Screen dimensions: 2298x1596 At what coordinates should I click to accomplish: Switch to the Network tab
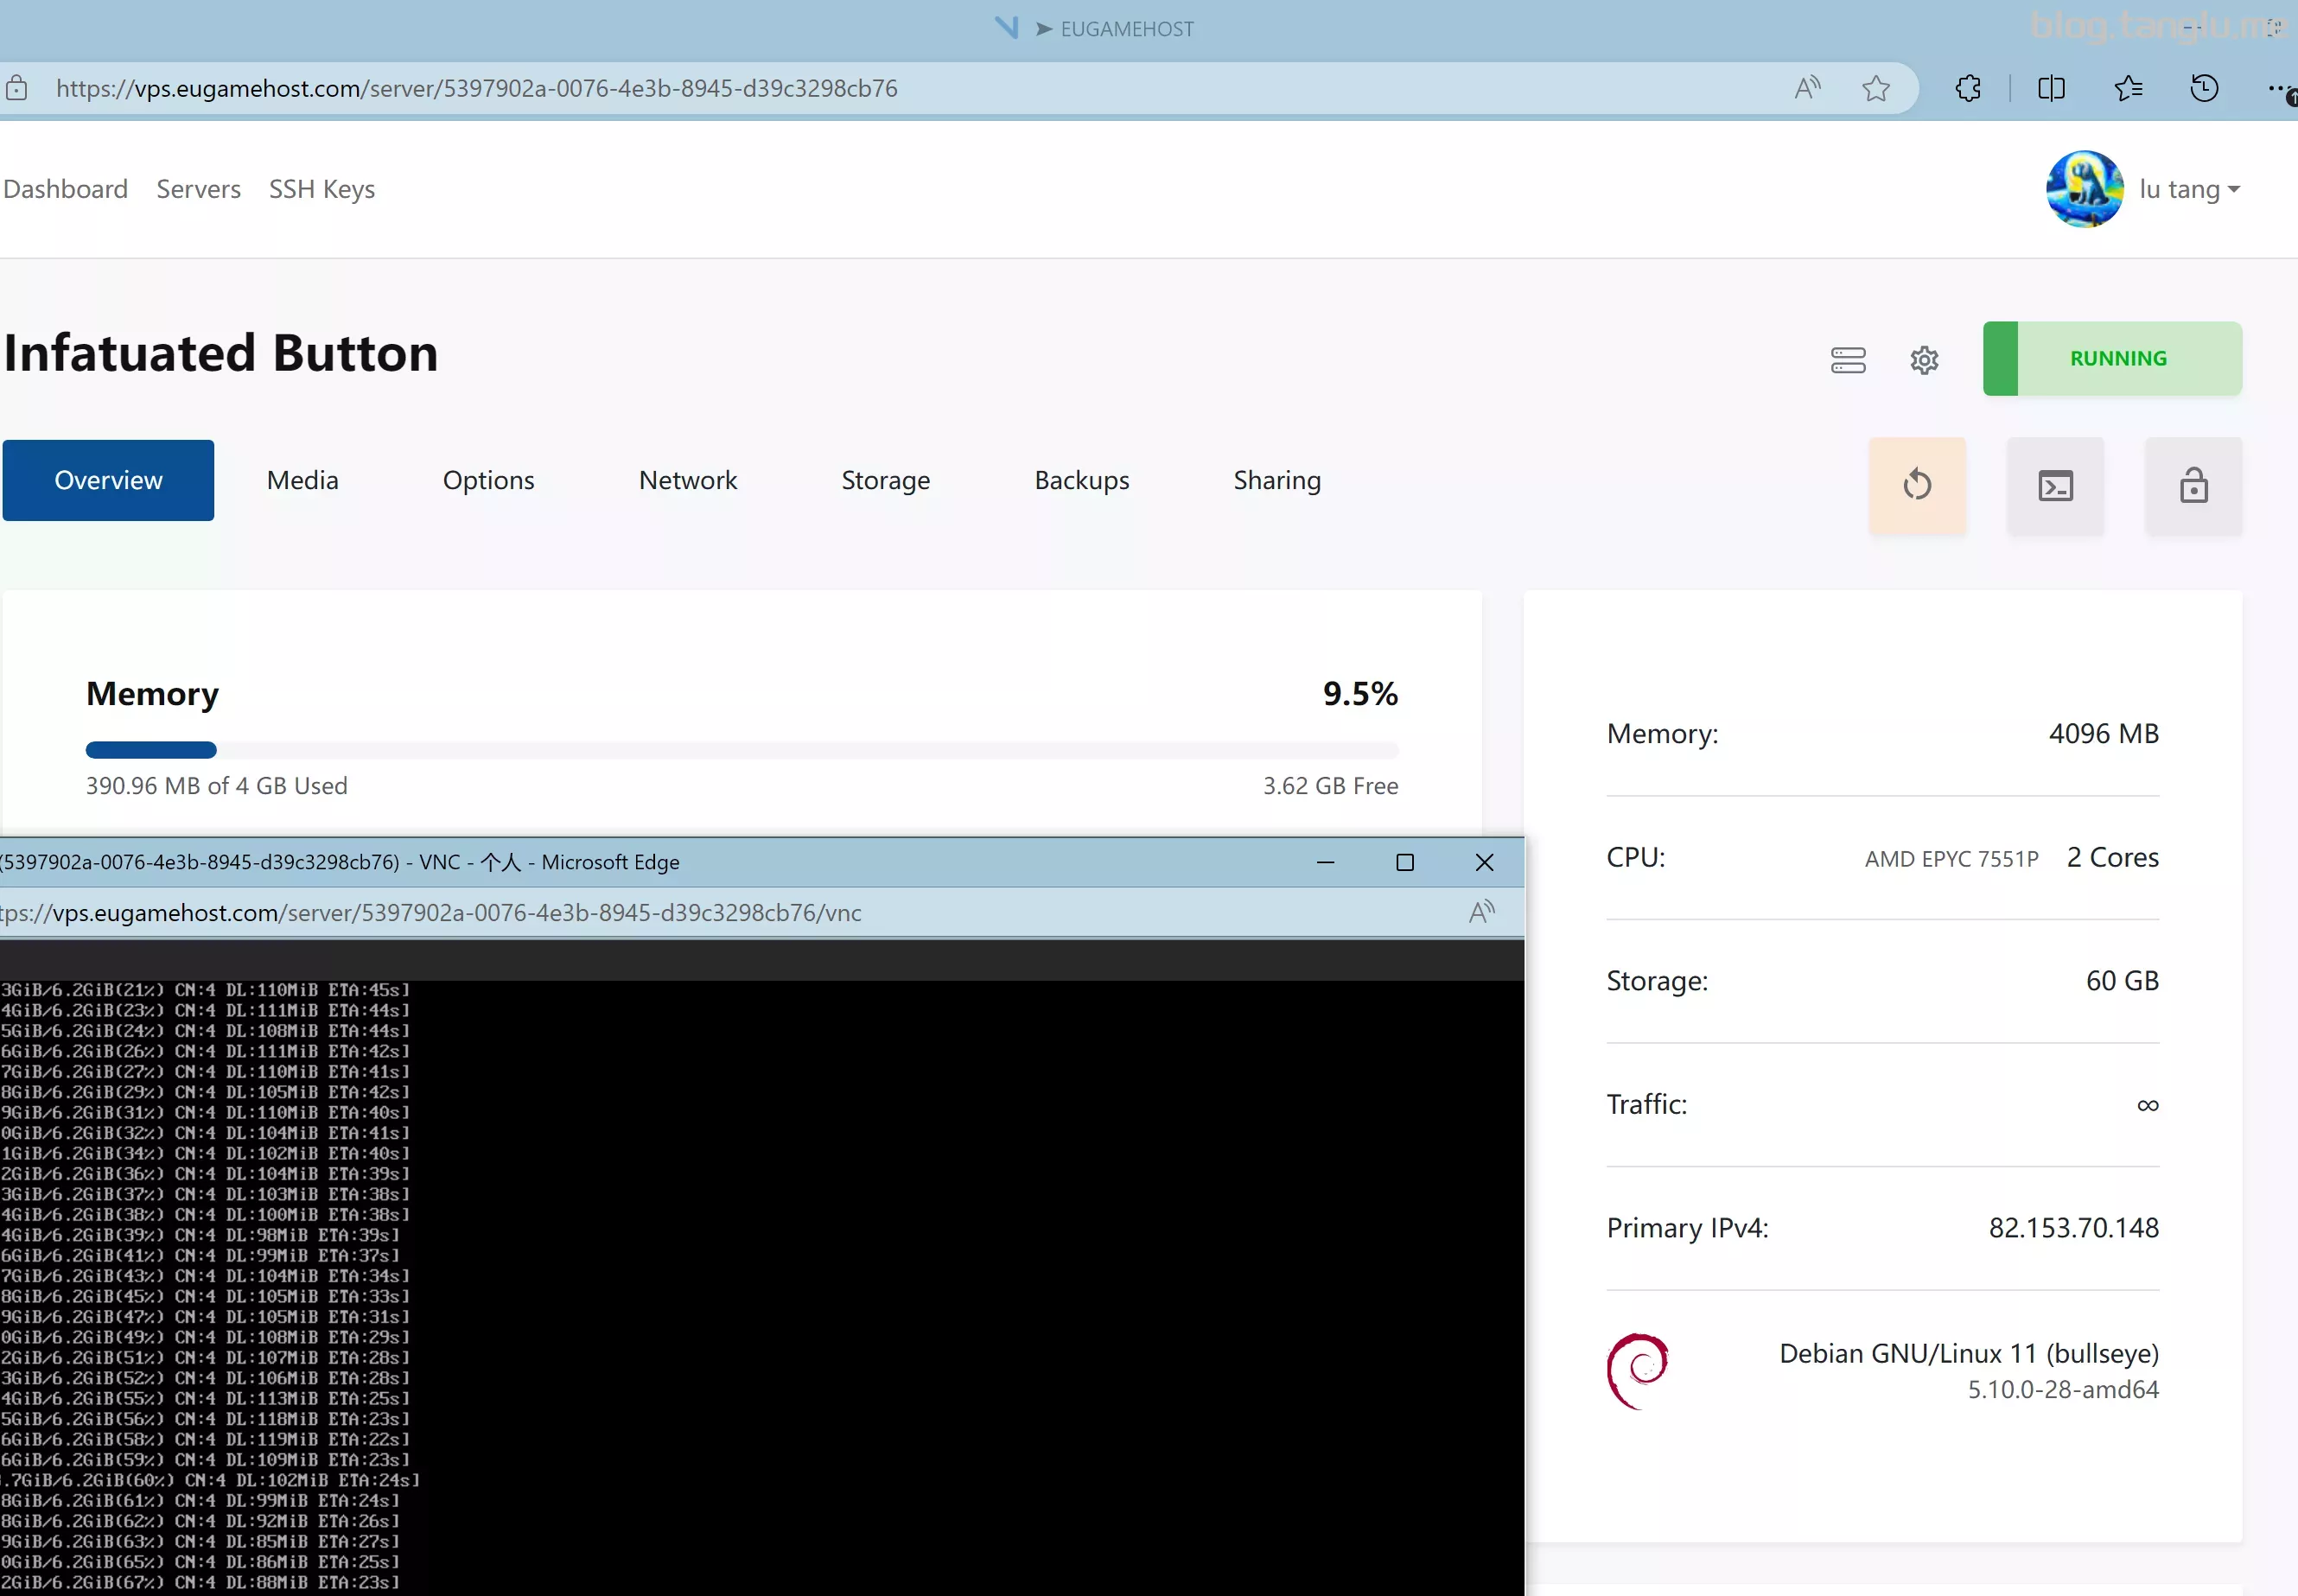click(687, 480)
